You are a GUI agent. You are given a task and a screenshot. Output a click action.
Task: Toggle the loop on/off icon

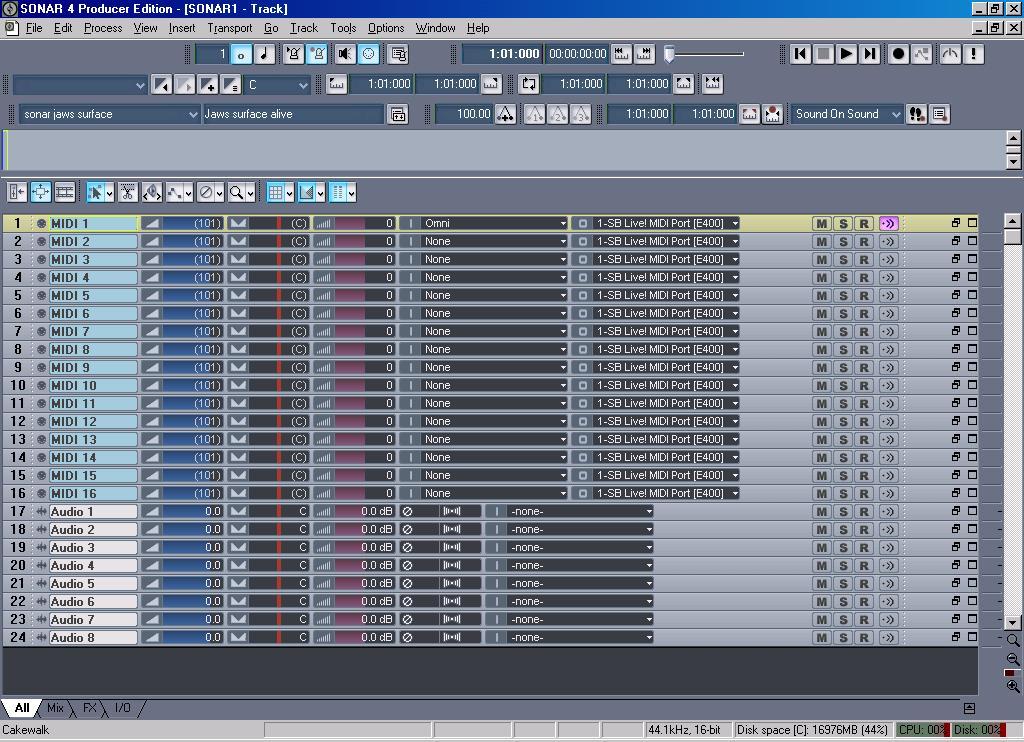pyautogui.click(x=529, y=84)
